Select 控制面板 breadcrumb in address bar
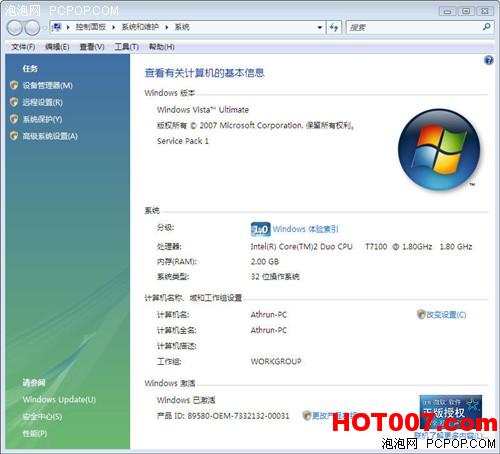 click(90, 27)
